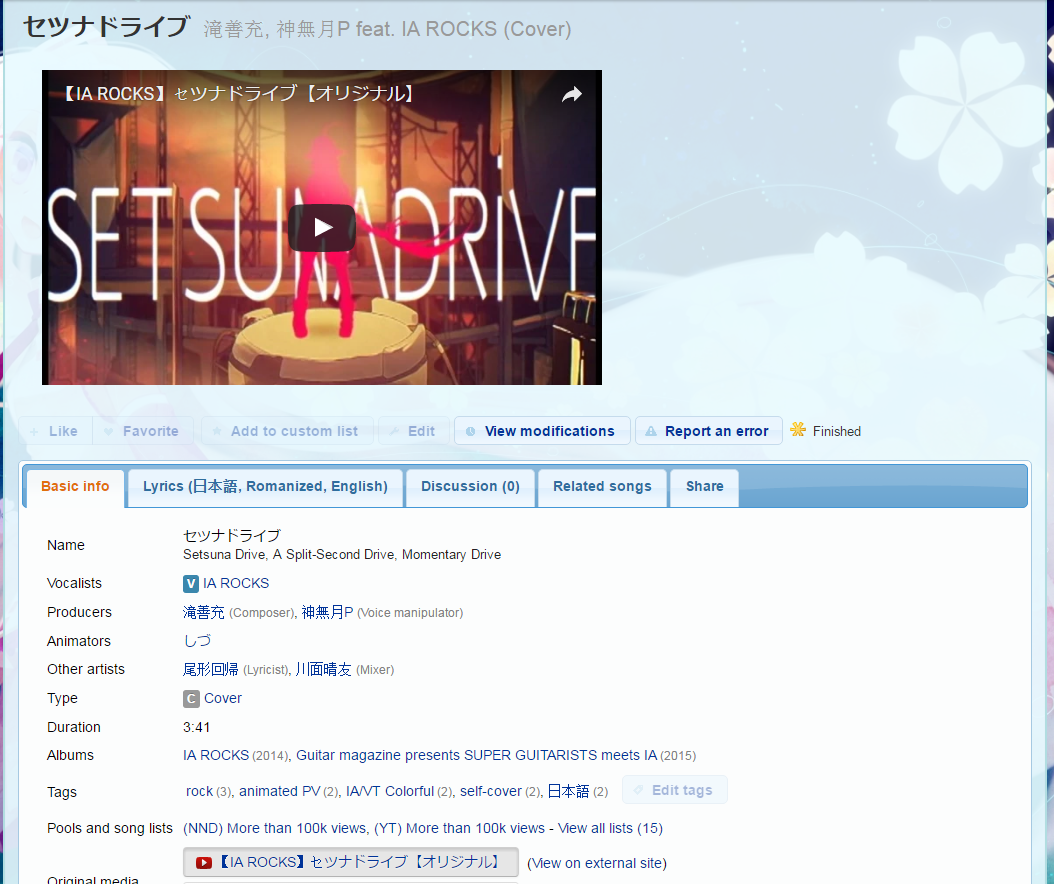Open voice manipulator 神無月P link
The width and height of the screenshot is (1054, 884).
click(327, 612)
